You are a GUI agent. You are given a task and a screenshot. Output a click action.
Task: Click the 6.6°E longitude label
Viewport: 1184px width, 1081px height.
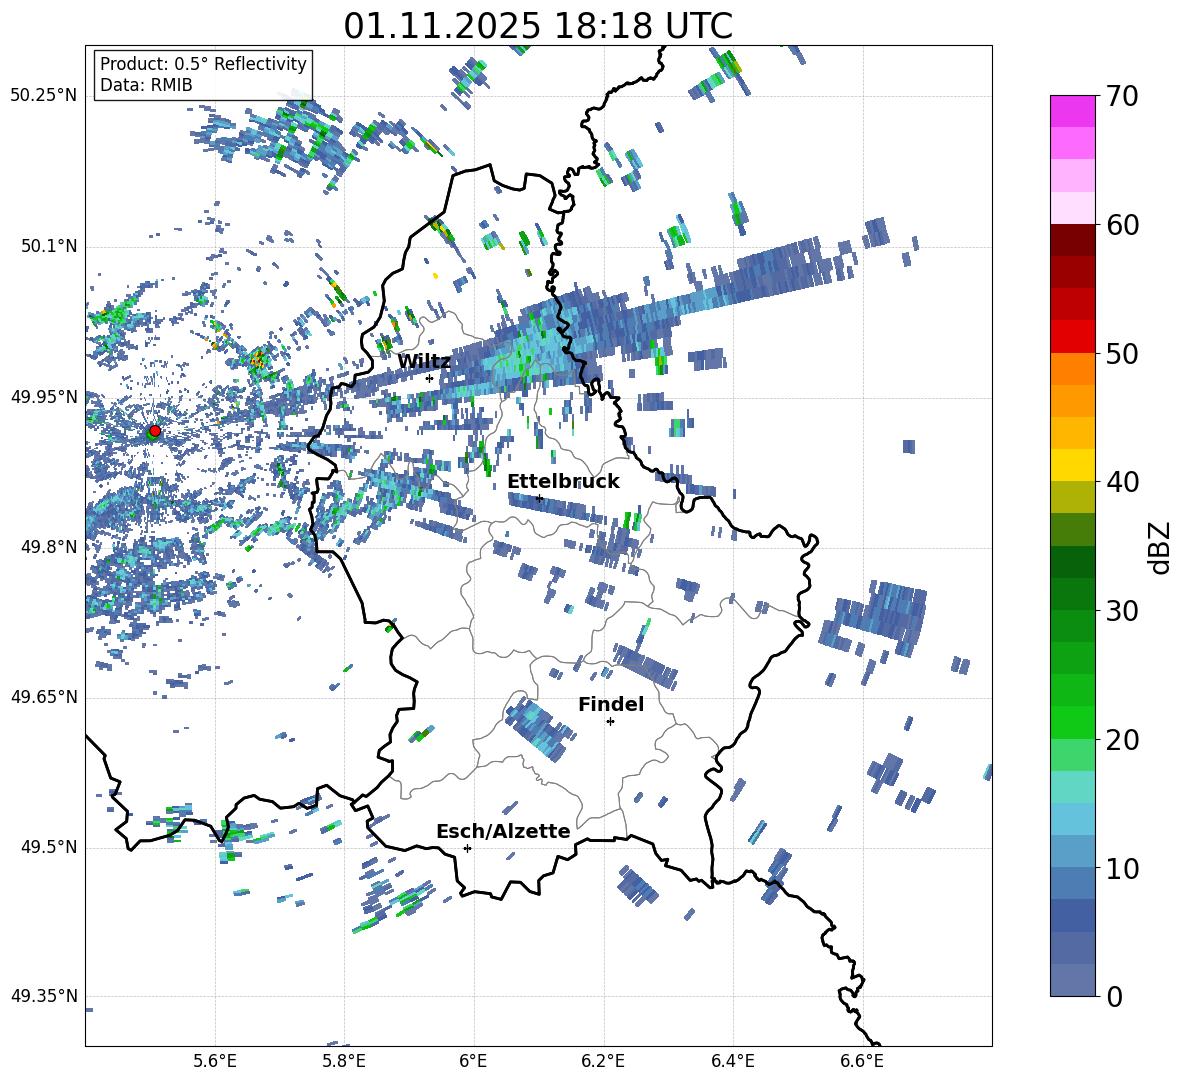pyautogui.click(x=862, y=1061)
